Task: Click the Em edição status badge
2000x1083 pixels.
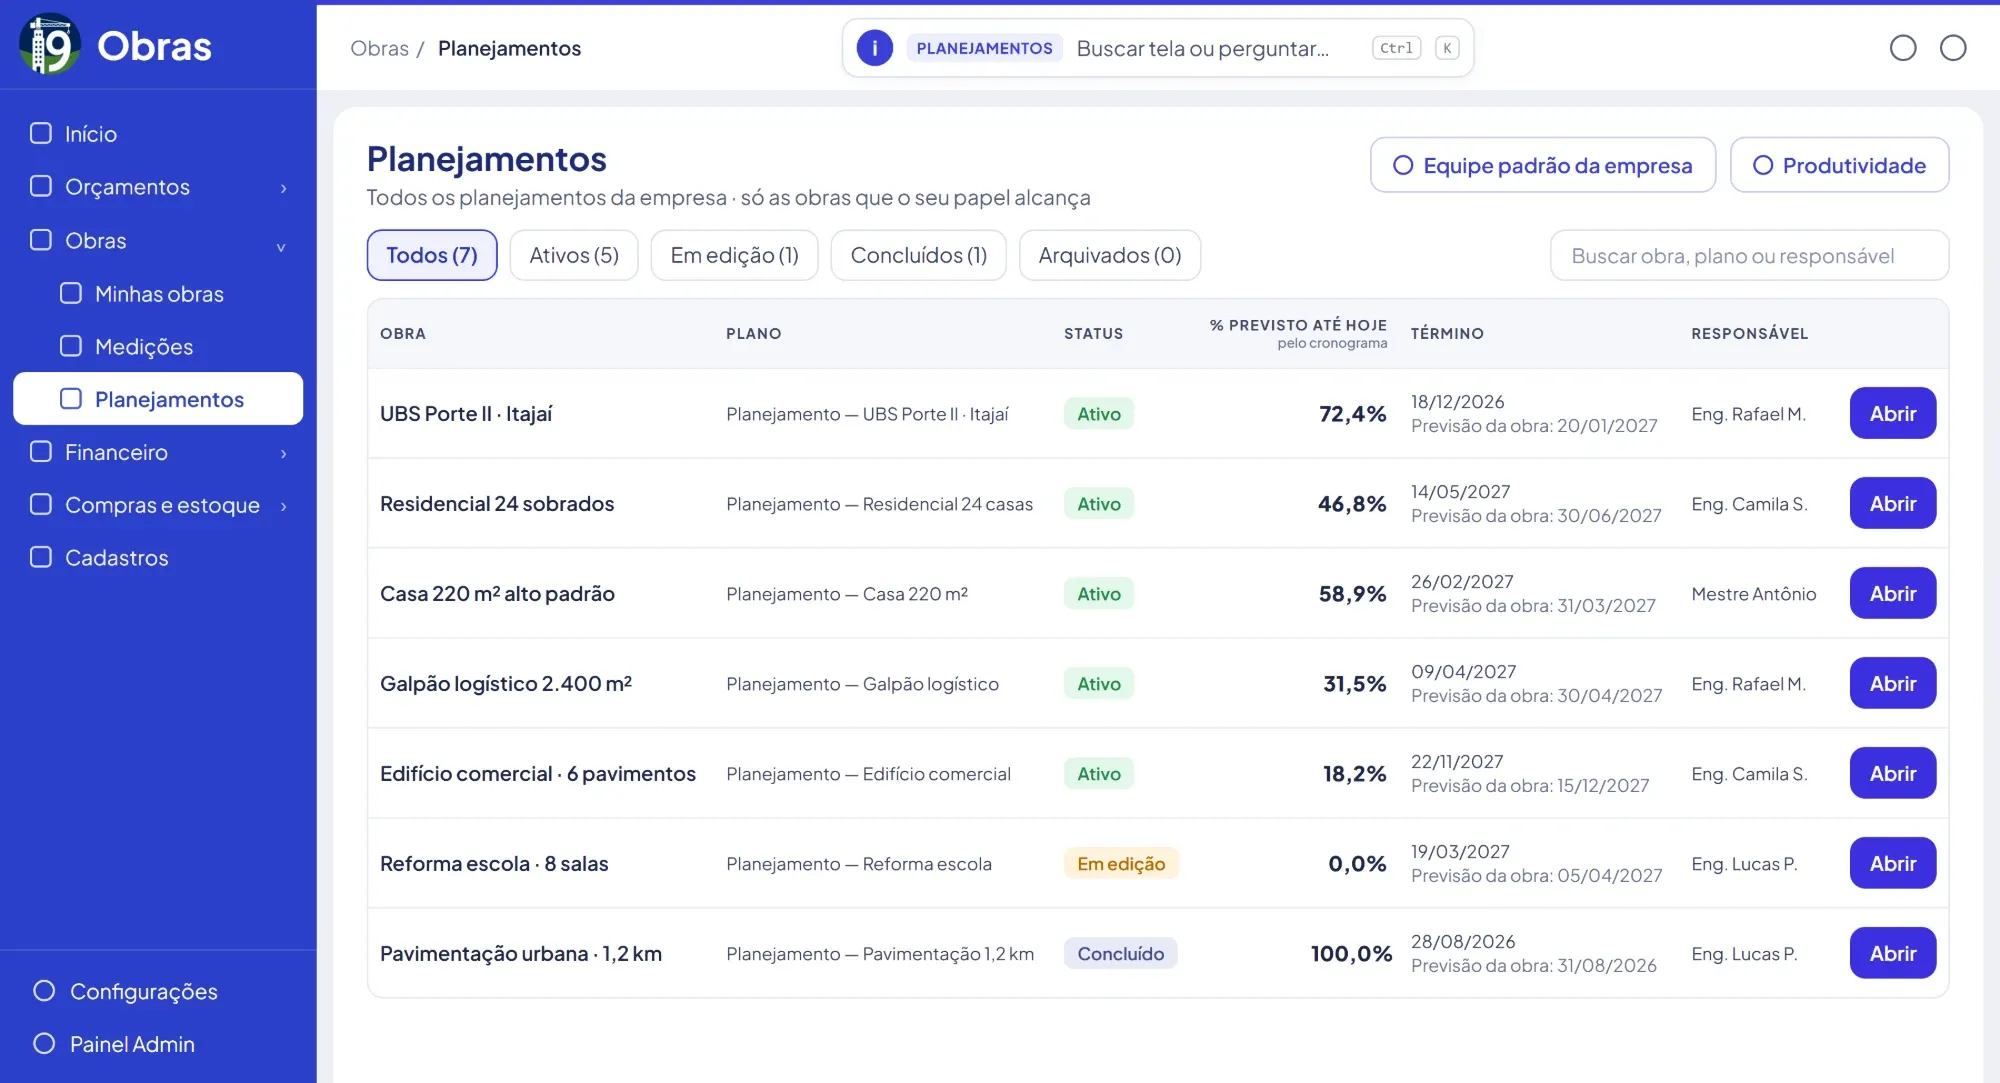Action: [1121, 863]
